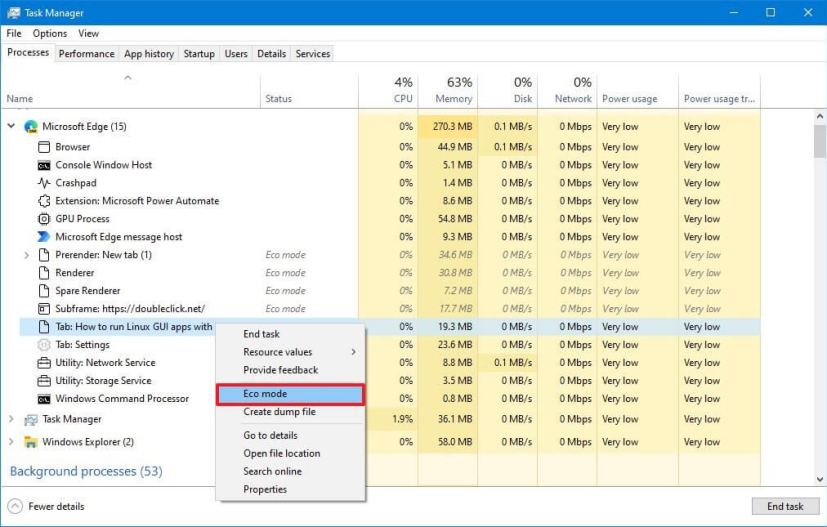Open the File menu
The width and height of the screenshot is (827, 527).
tap(14, 33)
